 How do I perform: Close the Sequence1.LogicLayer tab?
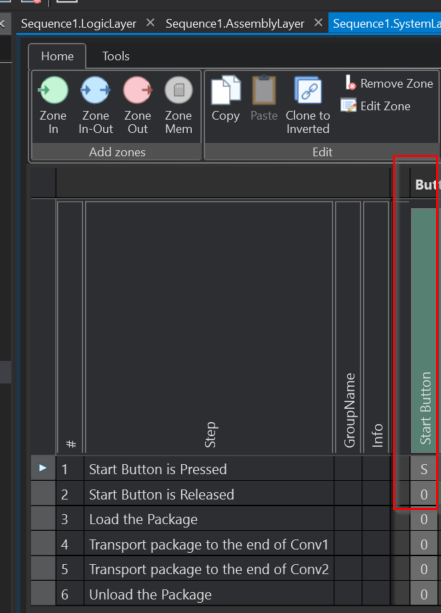coord(150,23)
